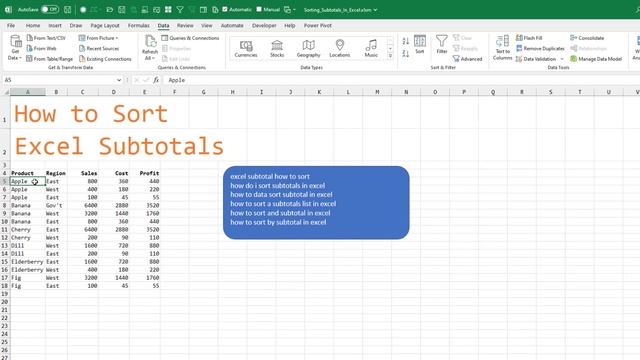The width and height of the screenshot is (640, 360).
Task: Click the Consolidate icon
Action: tap(573, 38)
